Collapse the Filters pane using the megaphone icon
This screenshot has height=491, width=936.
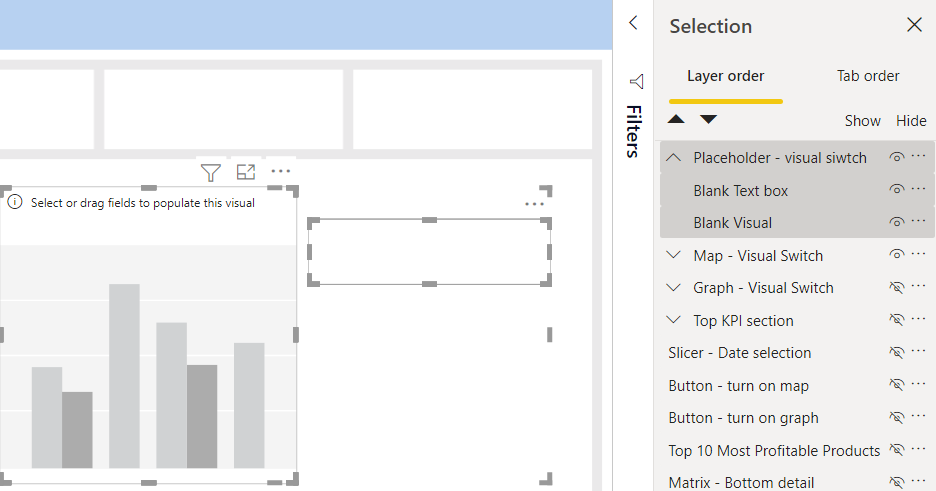tap(637, 82)
